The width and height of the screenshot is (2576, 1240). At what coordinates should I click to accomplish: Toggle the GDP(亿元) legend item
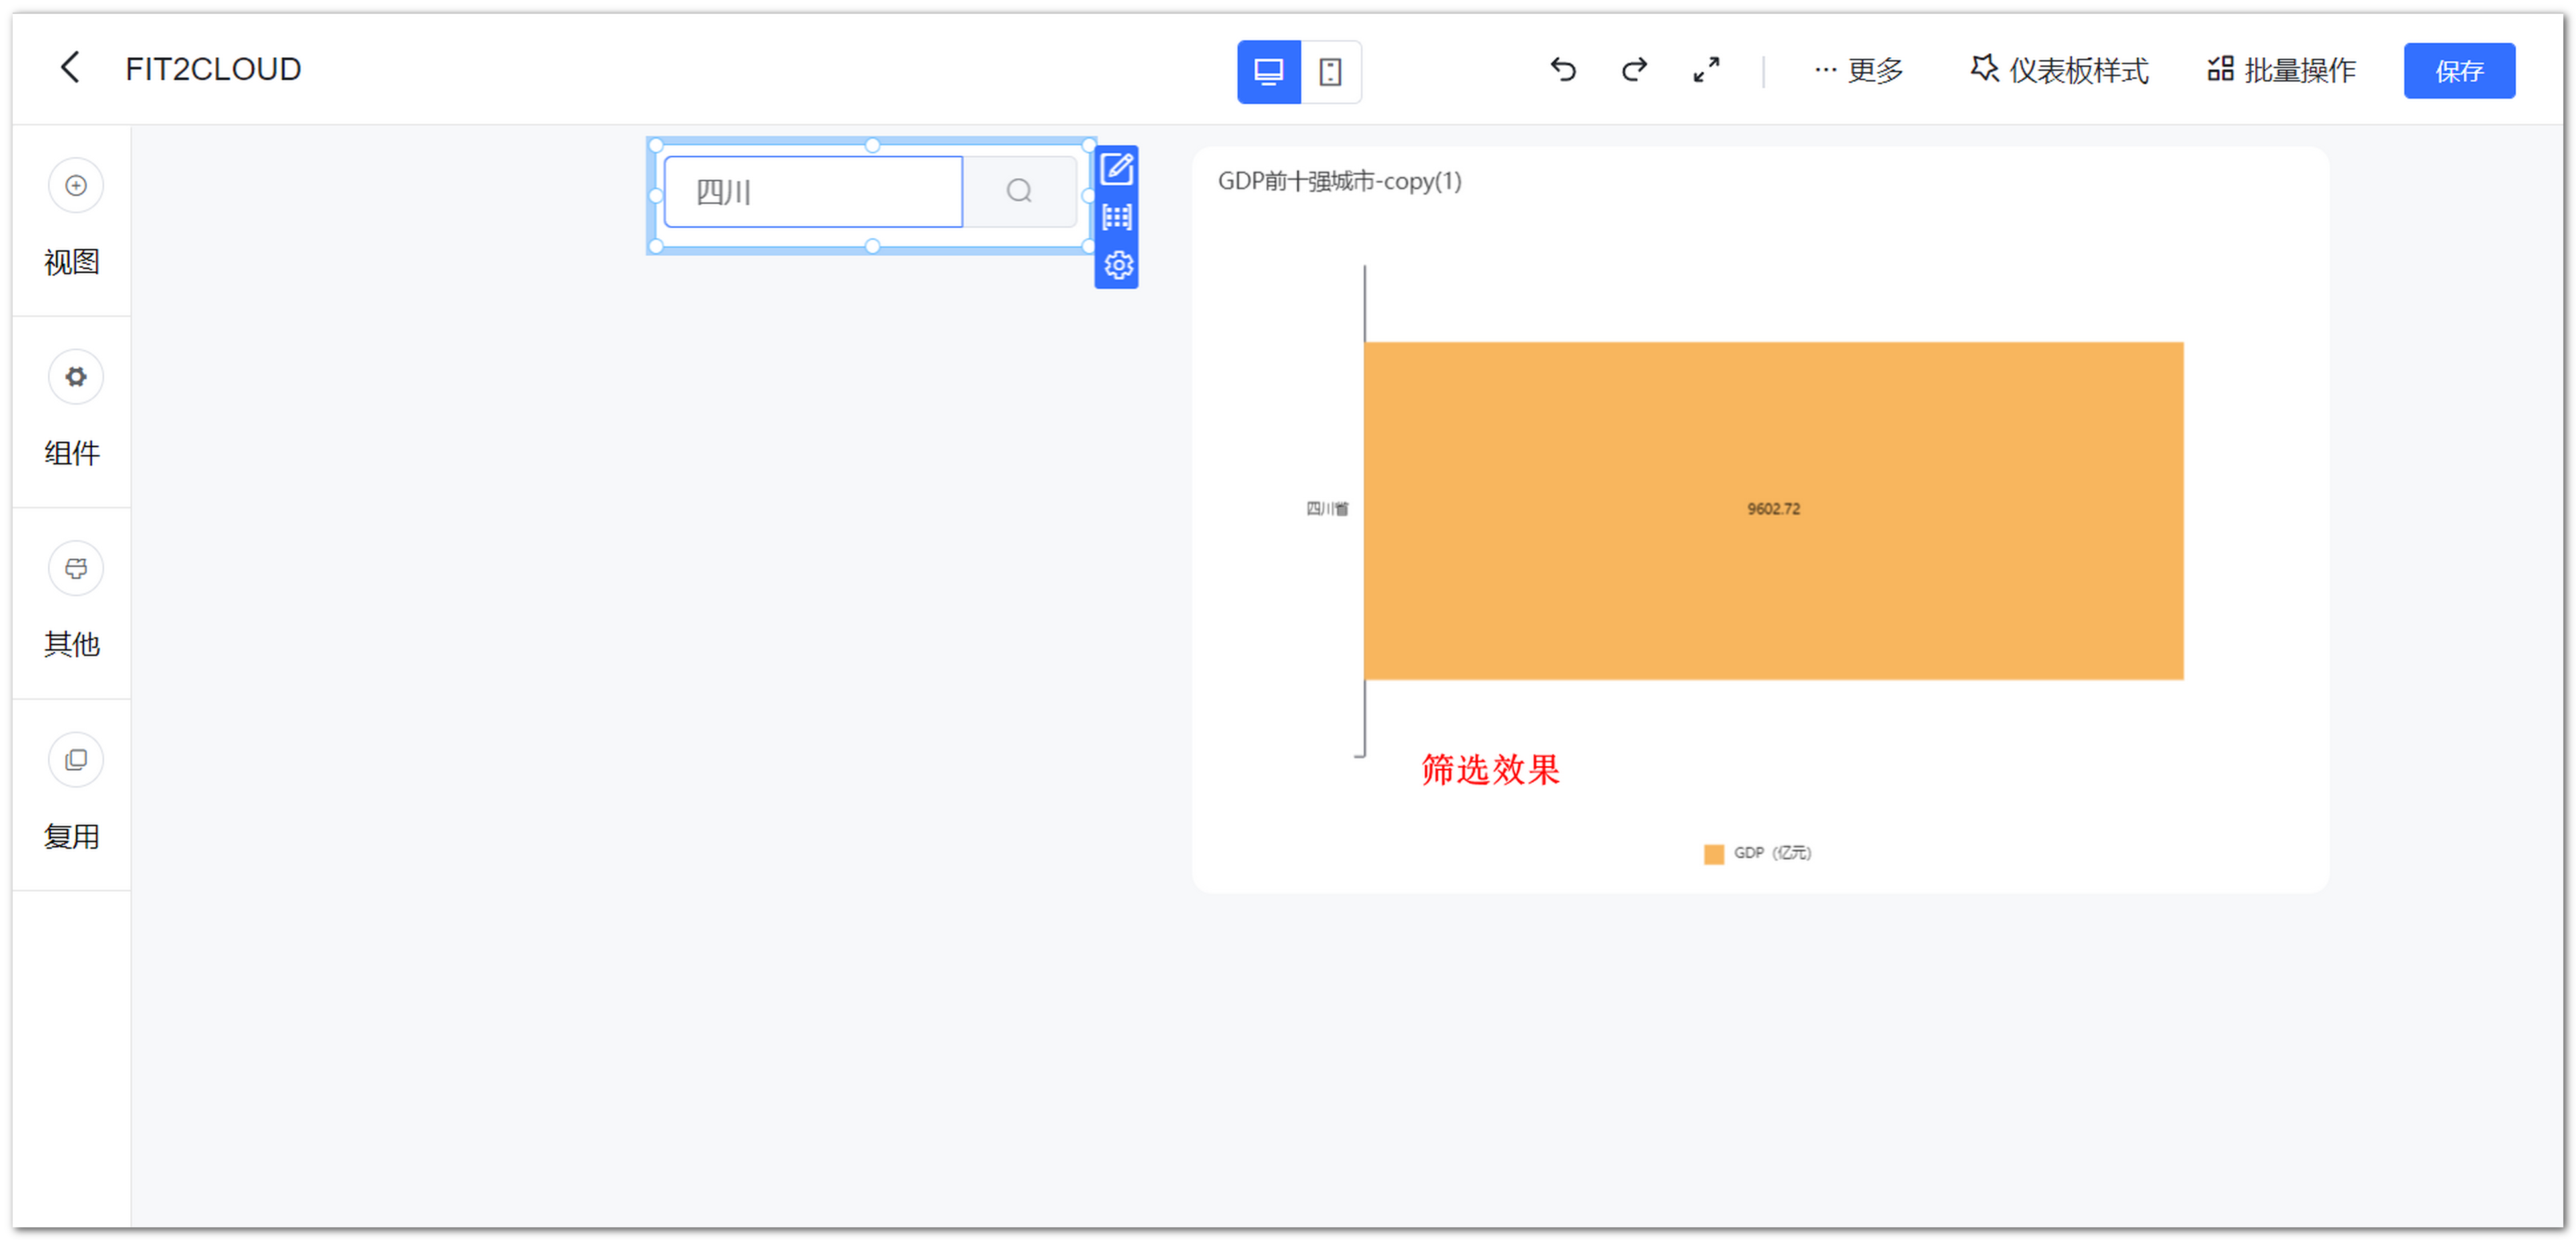click(x=1757, y=853)
